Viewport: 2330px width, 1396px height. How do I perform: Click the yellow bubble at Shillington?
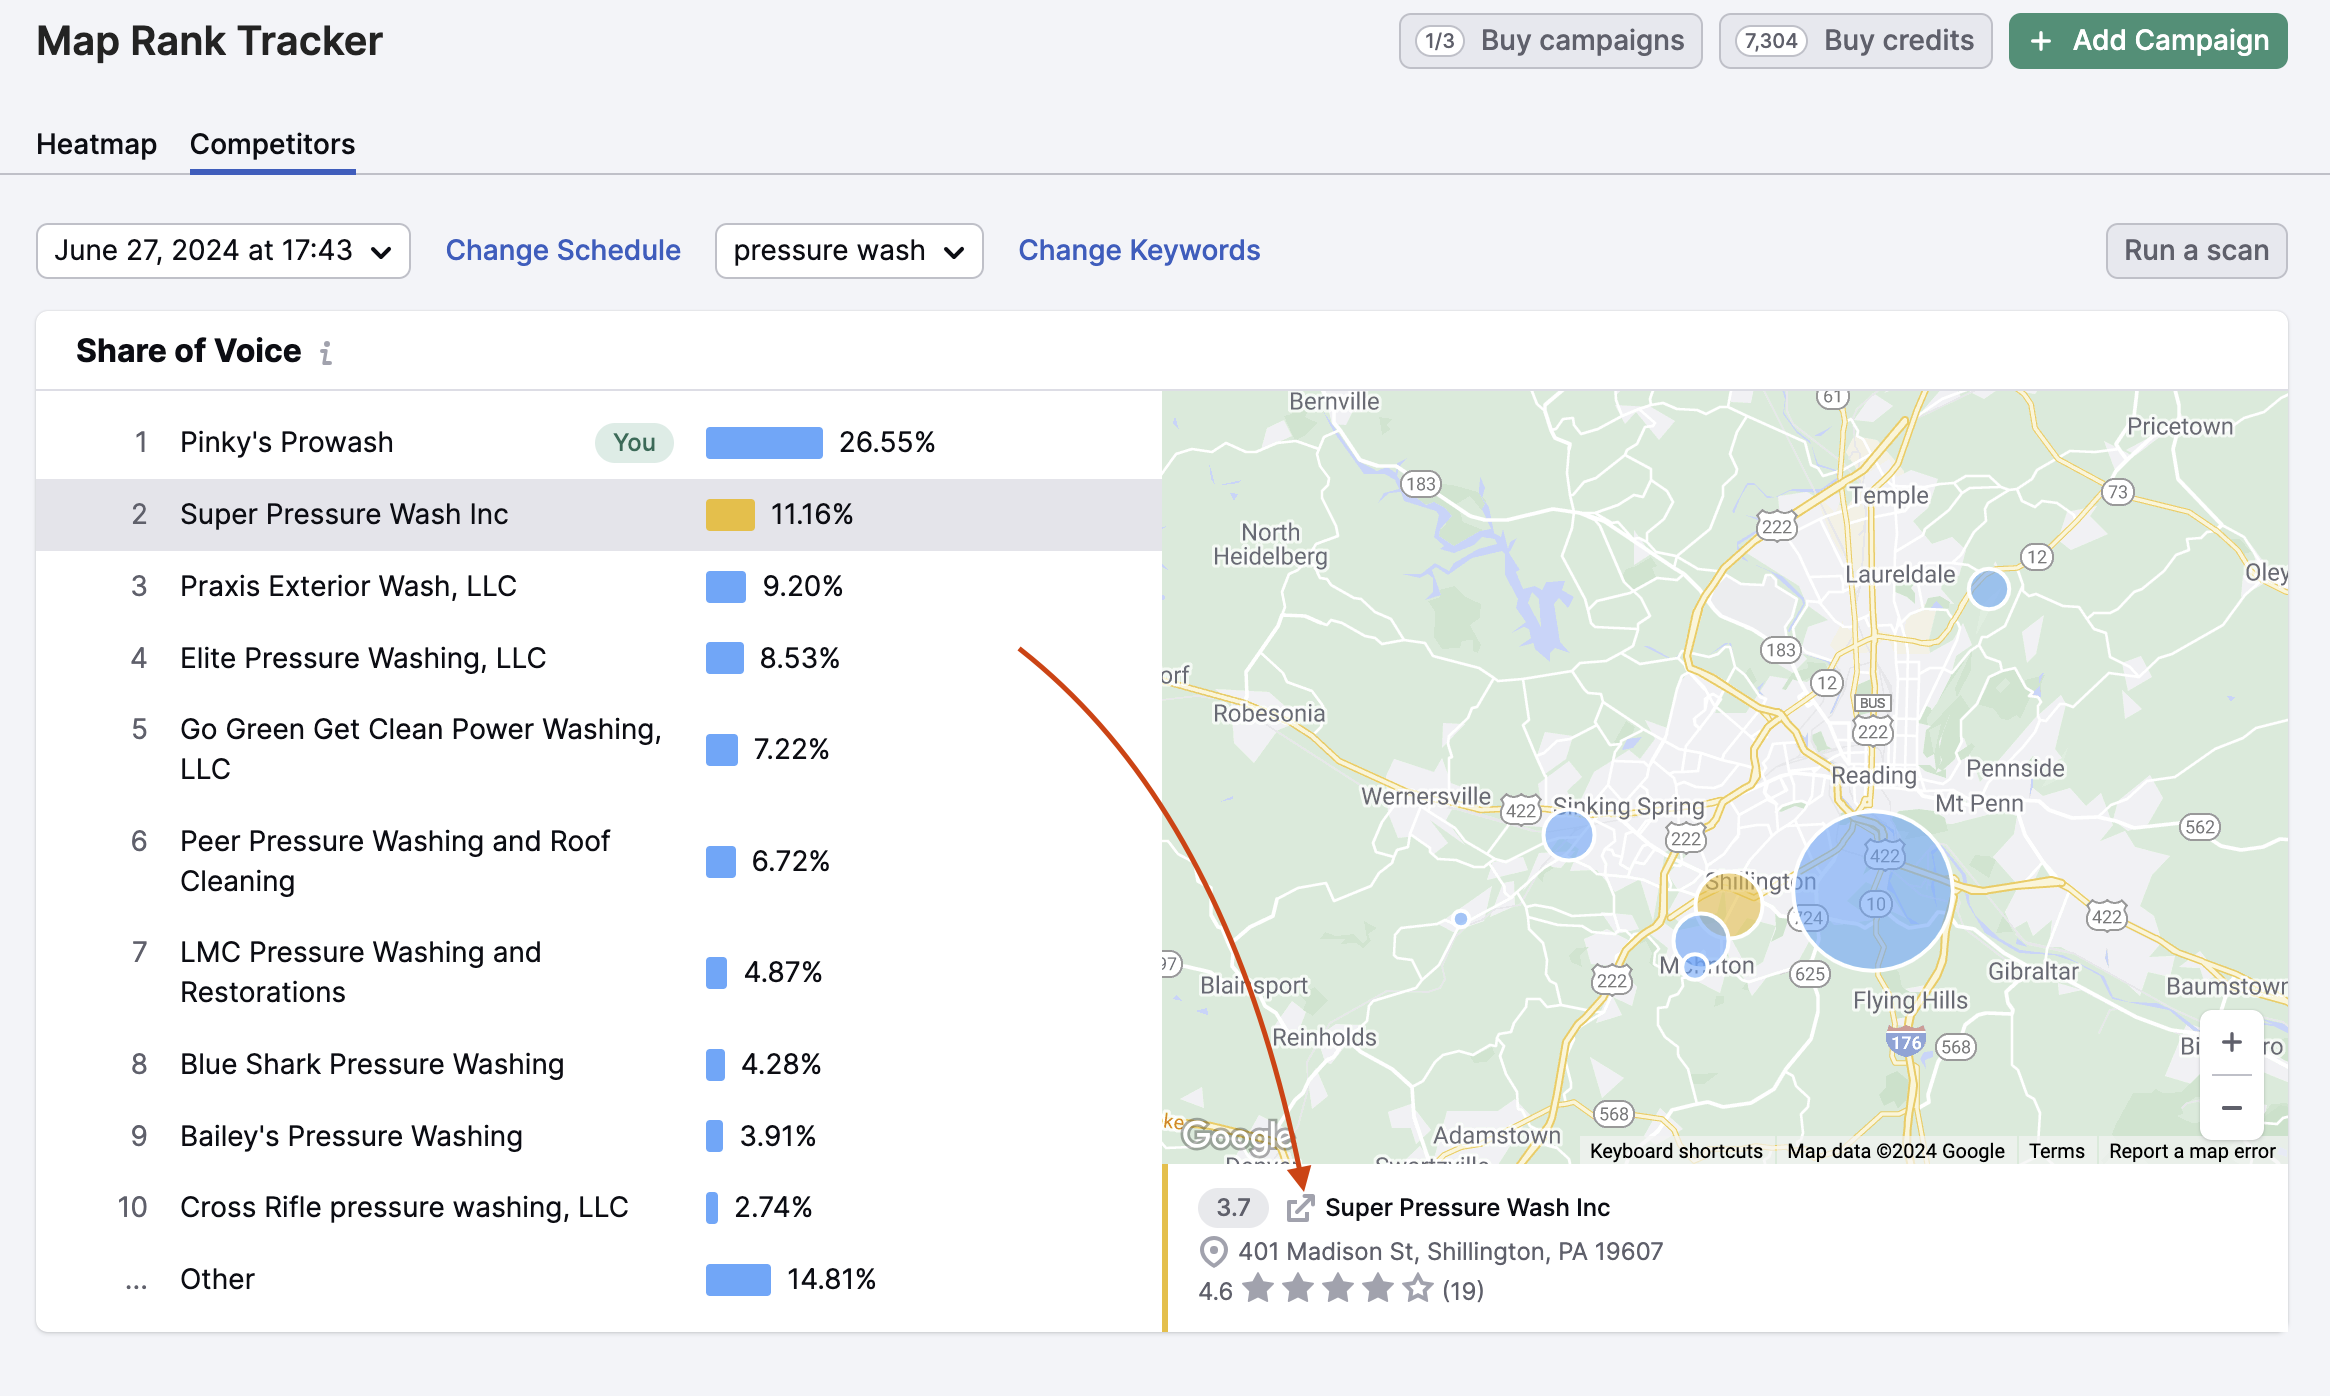click(x=1730, y=905)
